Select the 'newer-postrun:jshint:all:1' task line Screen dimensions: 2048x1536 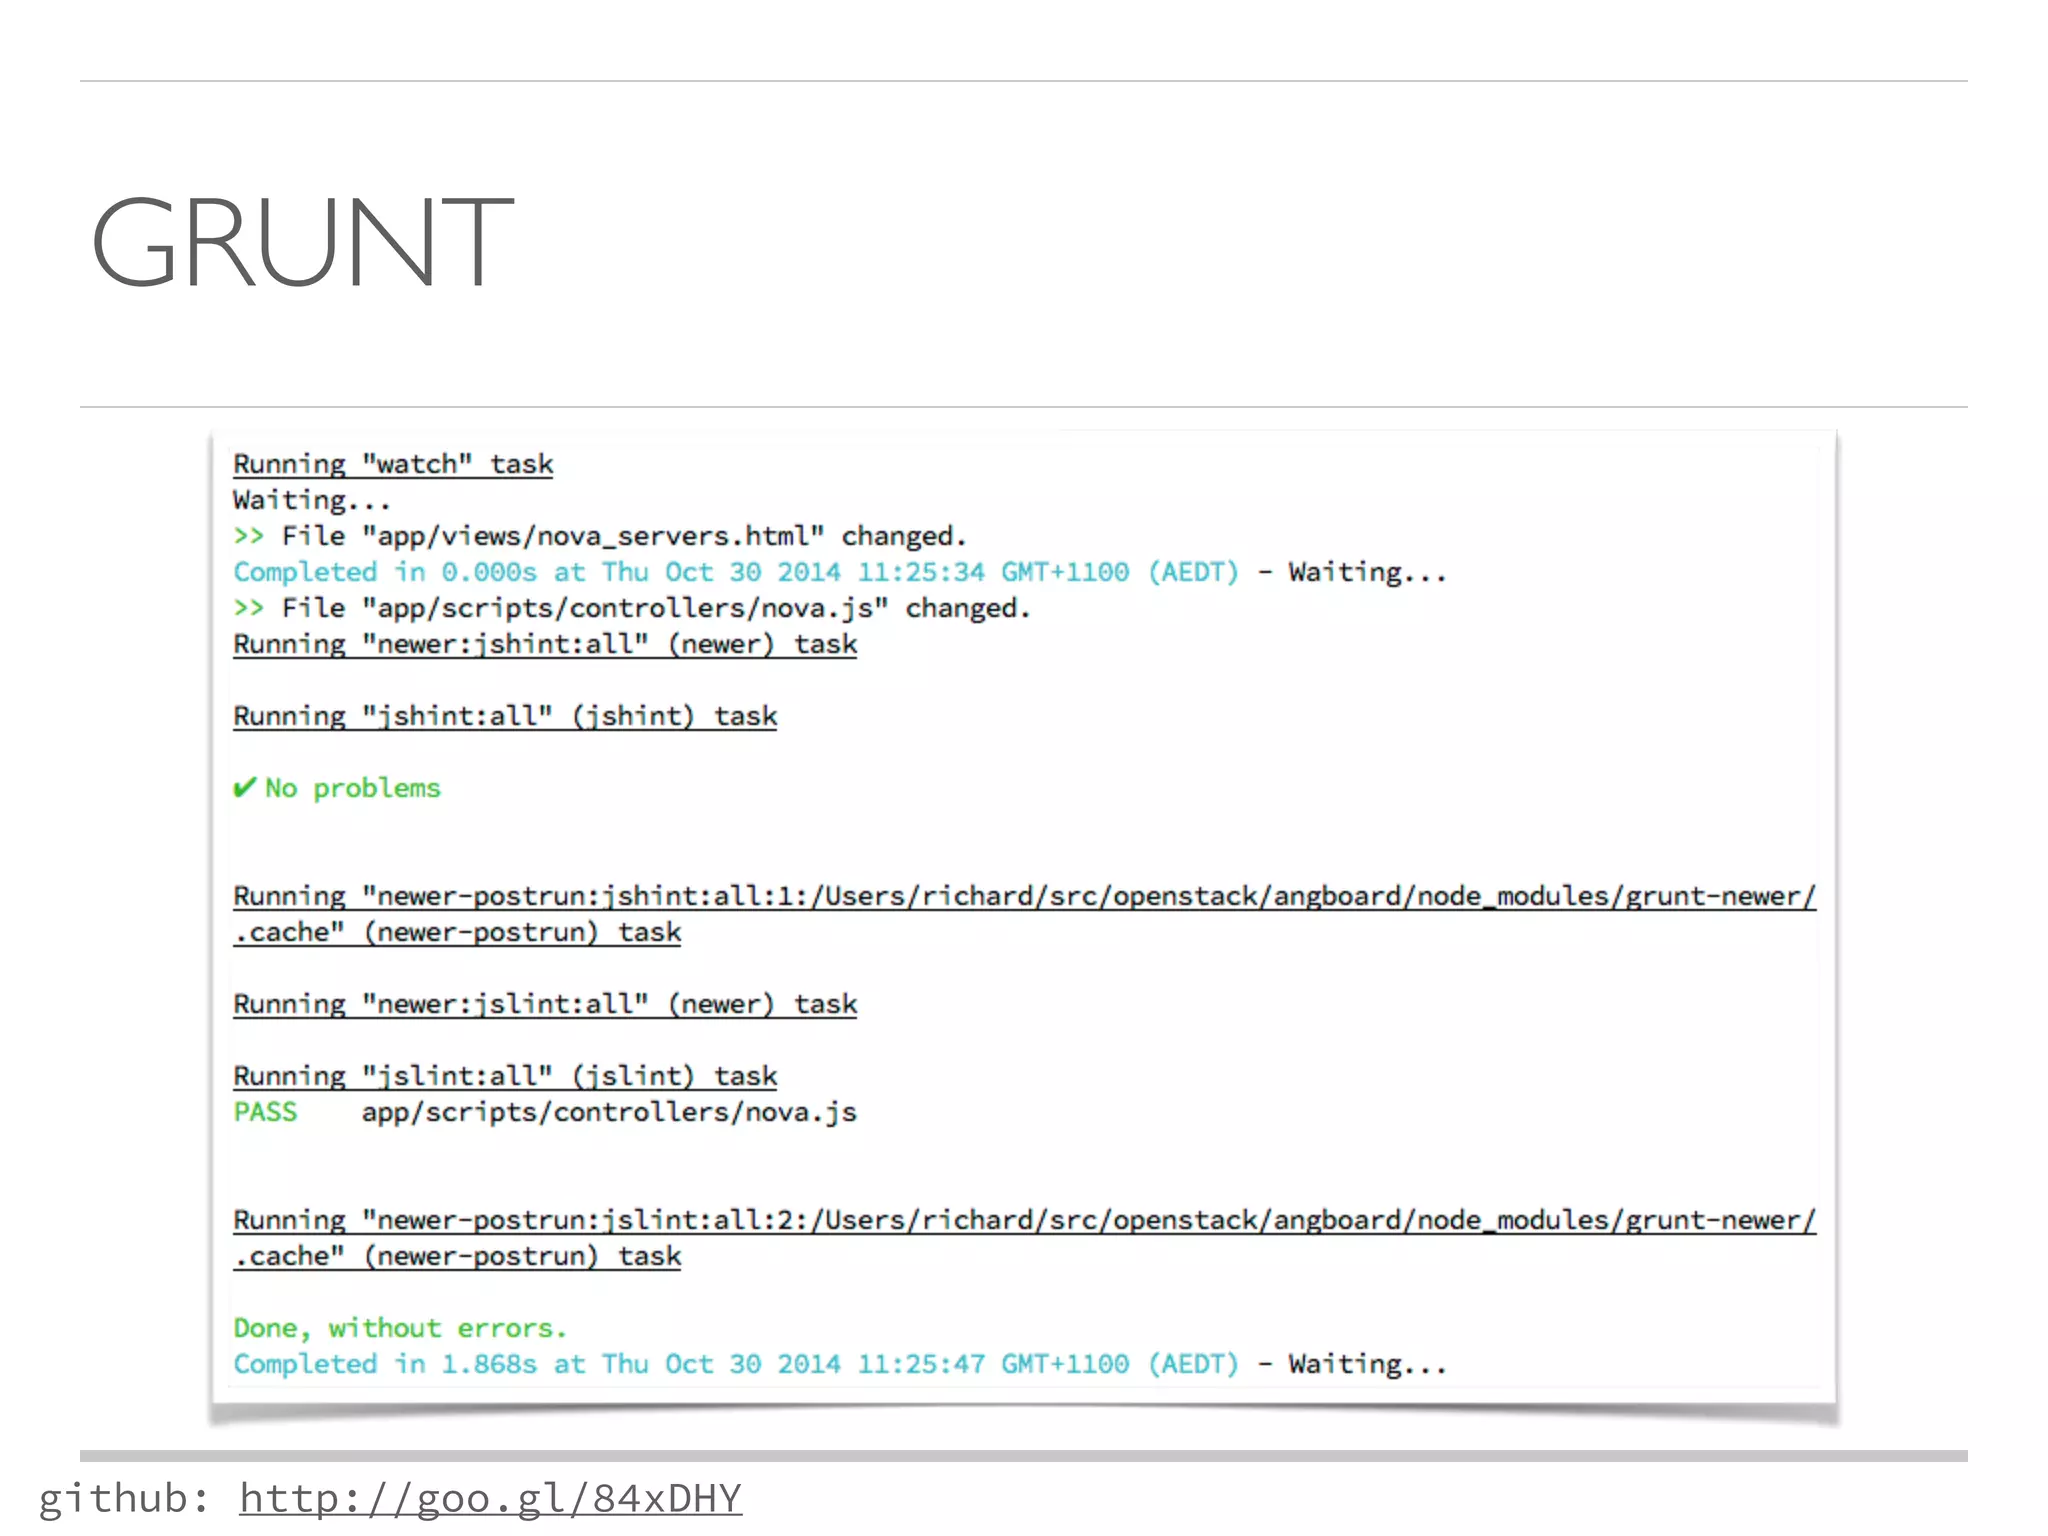1024,914
